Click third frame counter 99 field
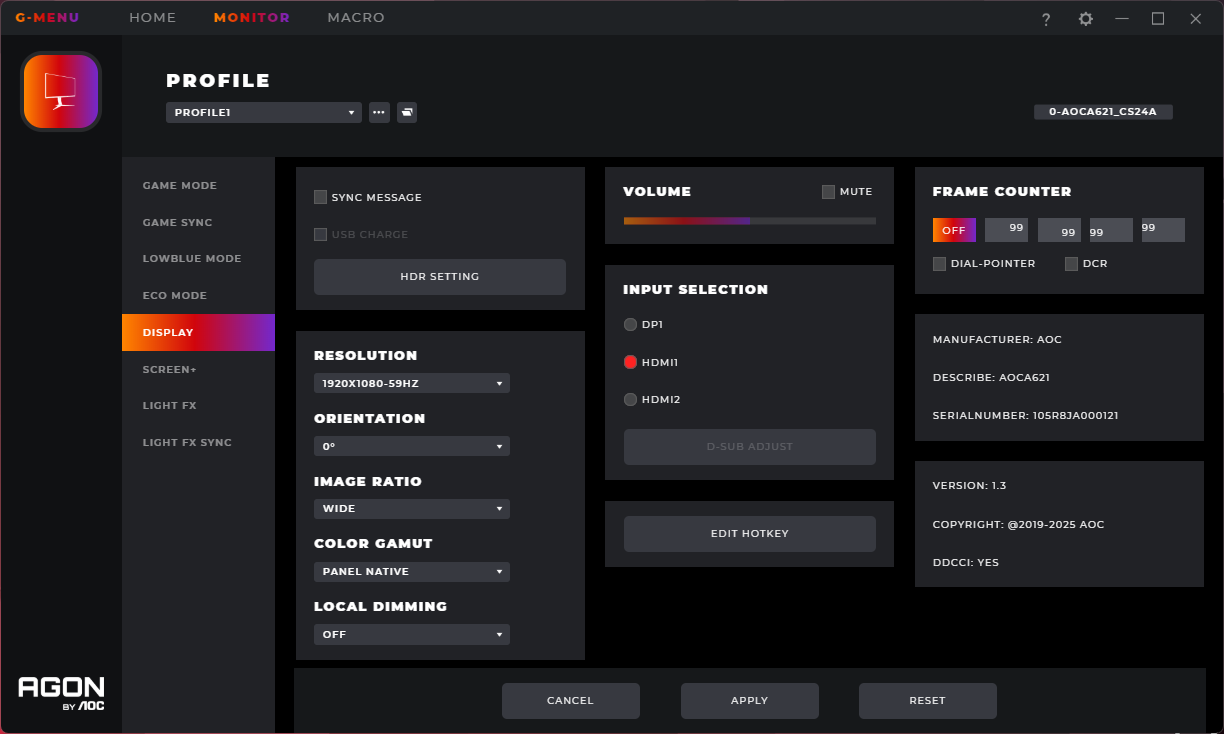Screen dimensions: 1224x734 coord(1111,230)
